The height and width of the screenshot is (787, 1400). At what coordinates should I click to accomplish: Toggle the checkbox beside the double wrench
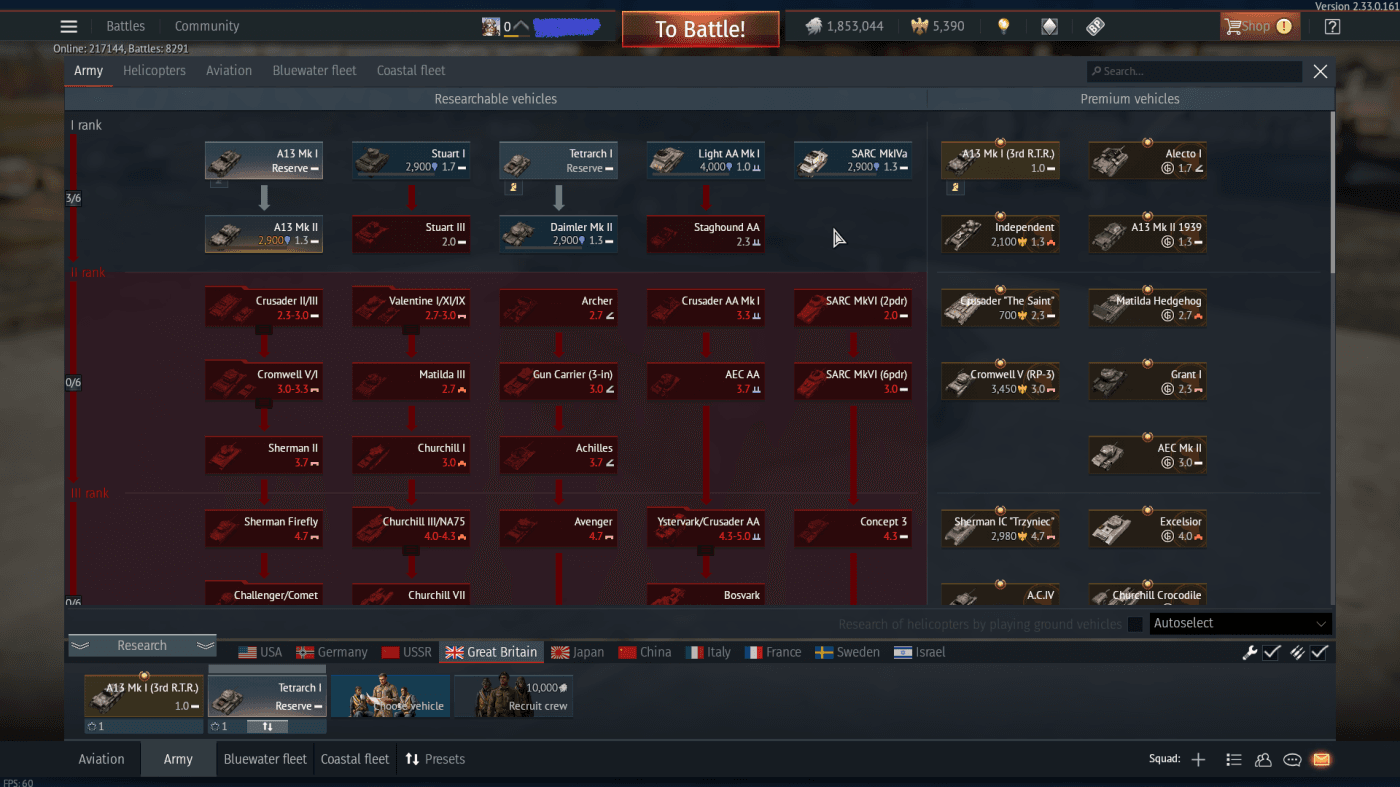pos(1319,653)
